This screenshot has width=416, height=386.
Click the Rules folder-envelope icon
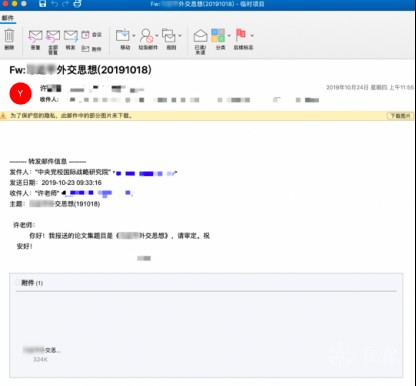click(169, 35)
